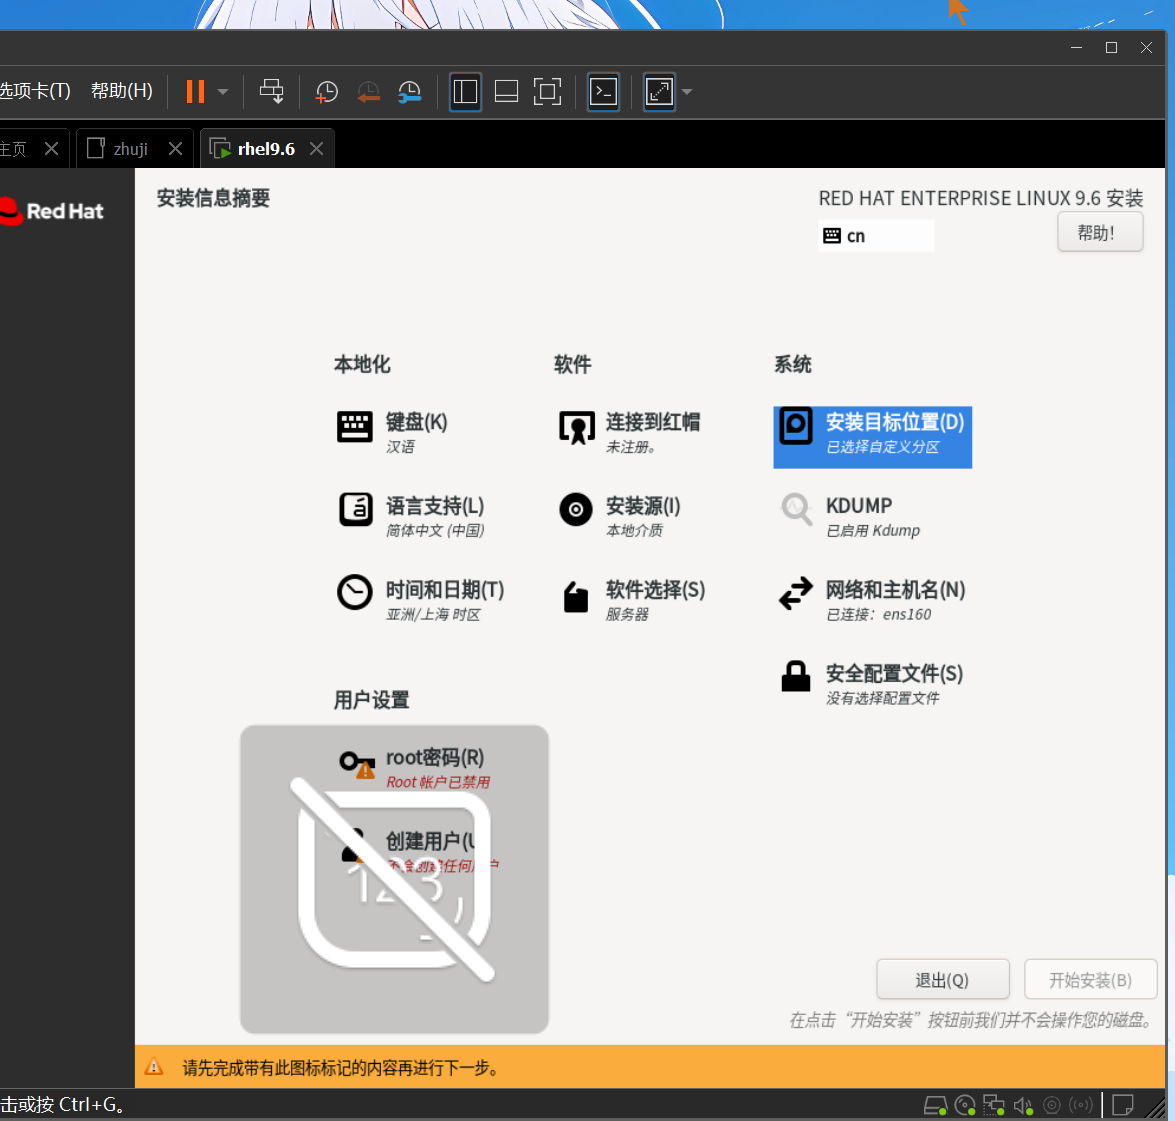The height and width of the screenshot is (1121, 1175).
Task: Open the snapshot manager
Action: click(x=409, y=91)
